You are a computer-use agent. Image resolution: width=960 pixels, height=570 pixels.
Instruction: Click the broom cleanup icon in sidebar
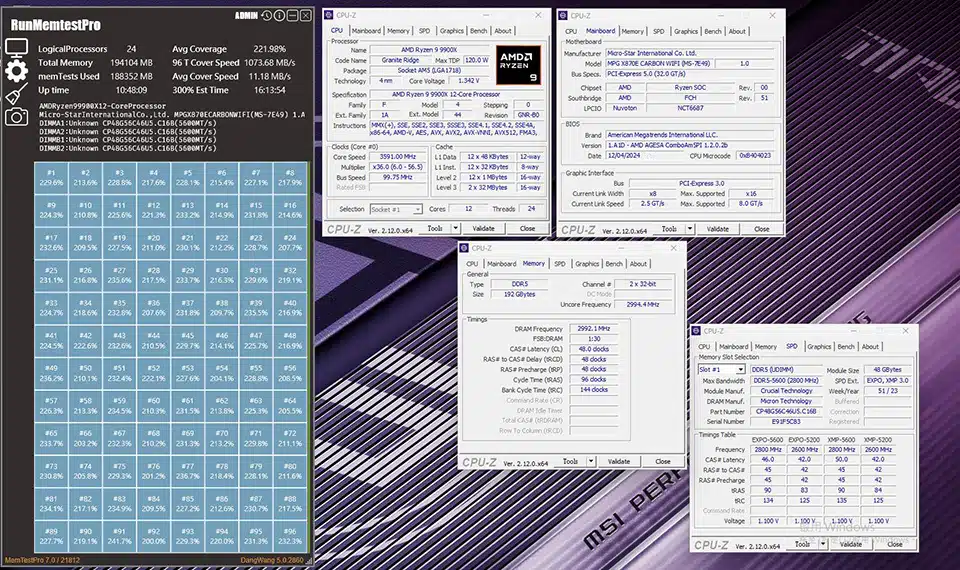[17, 94]
